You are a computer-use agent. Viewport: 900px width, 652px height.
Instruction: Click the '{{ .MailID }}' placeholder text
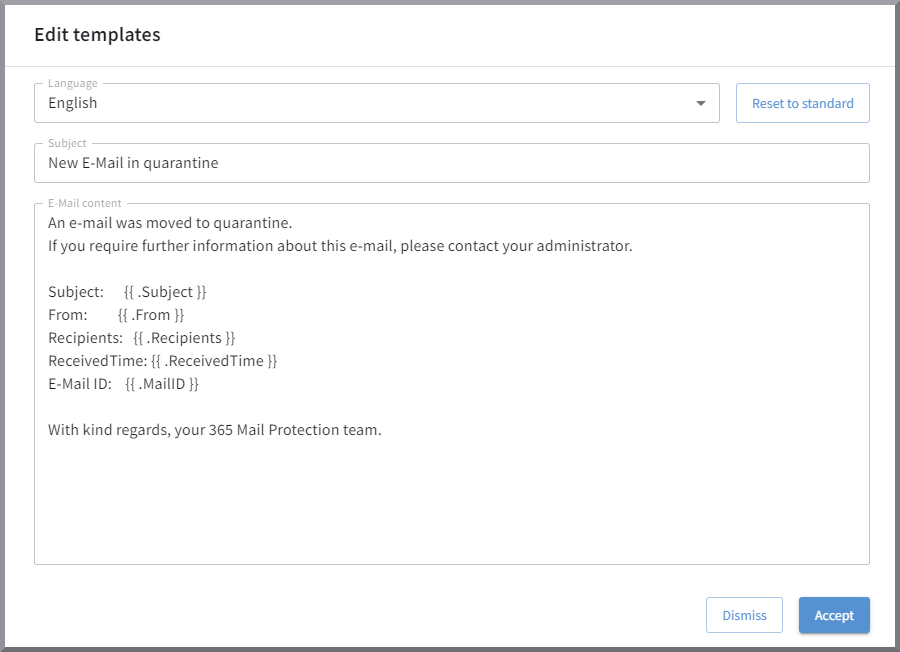tap(162, 384)
